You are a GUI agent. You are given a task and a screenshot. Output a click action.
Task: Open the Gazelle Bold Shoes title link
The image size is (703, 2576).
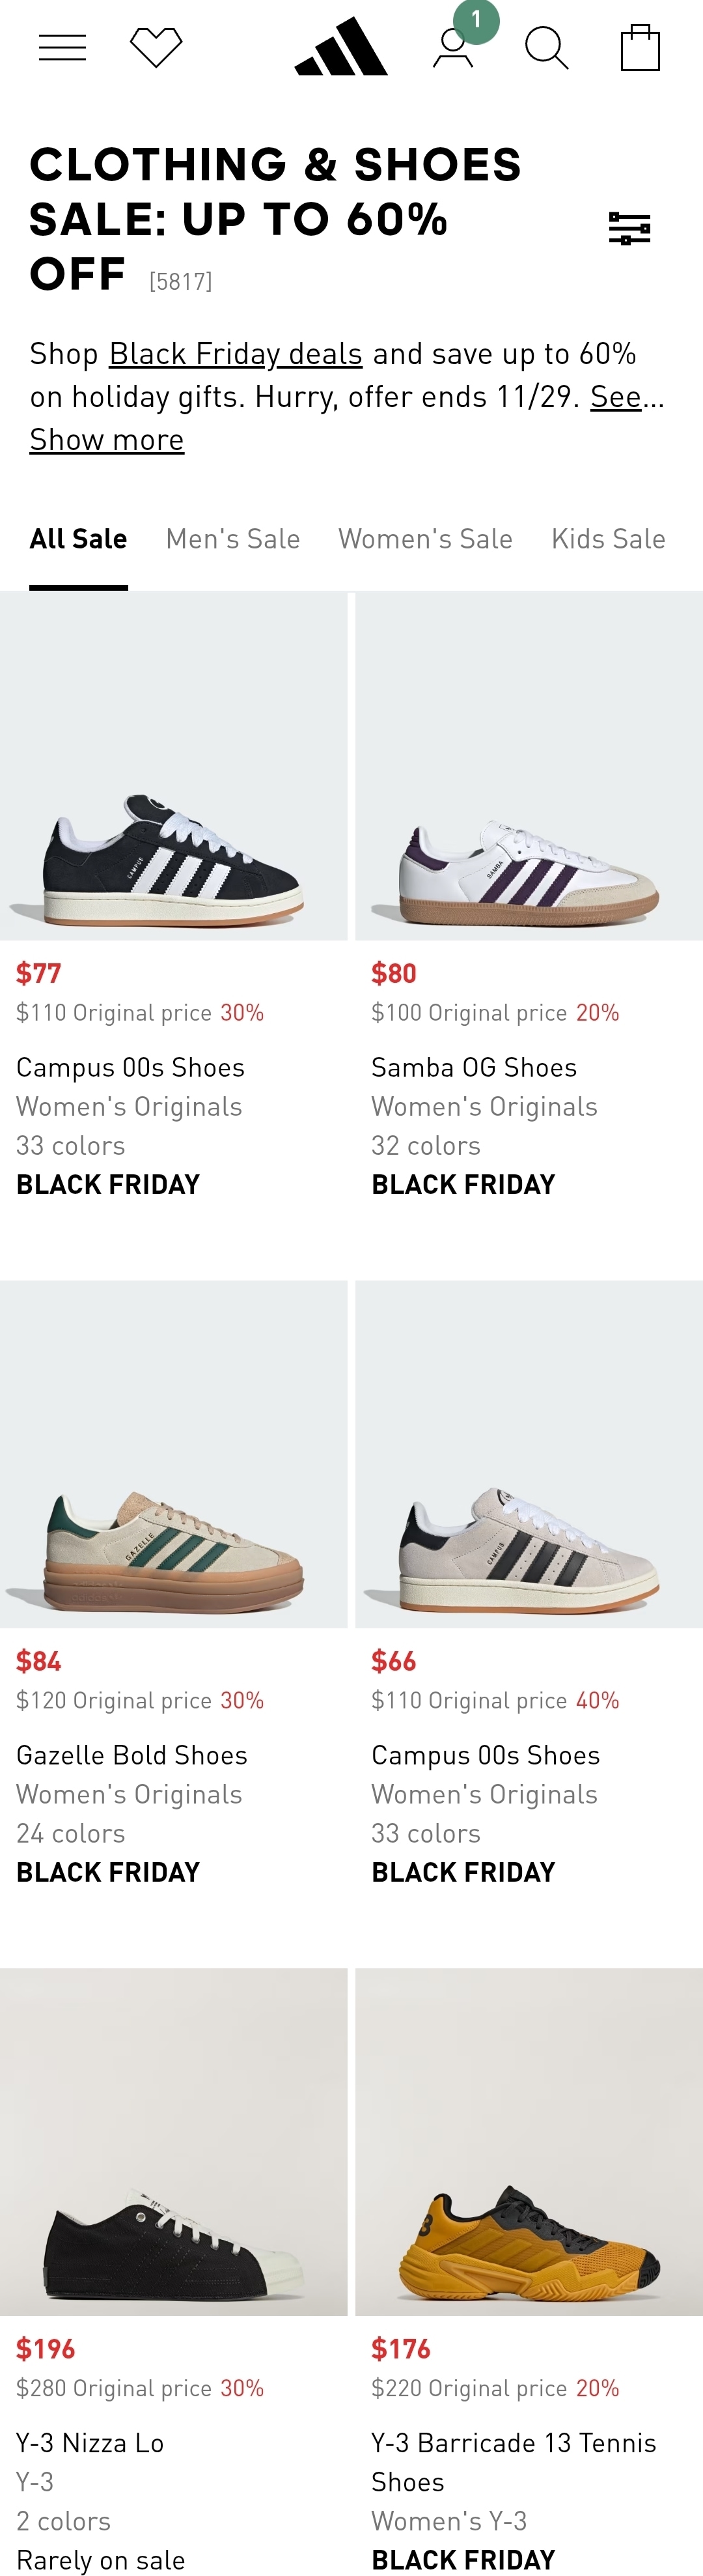coord(132,1755)
